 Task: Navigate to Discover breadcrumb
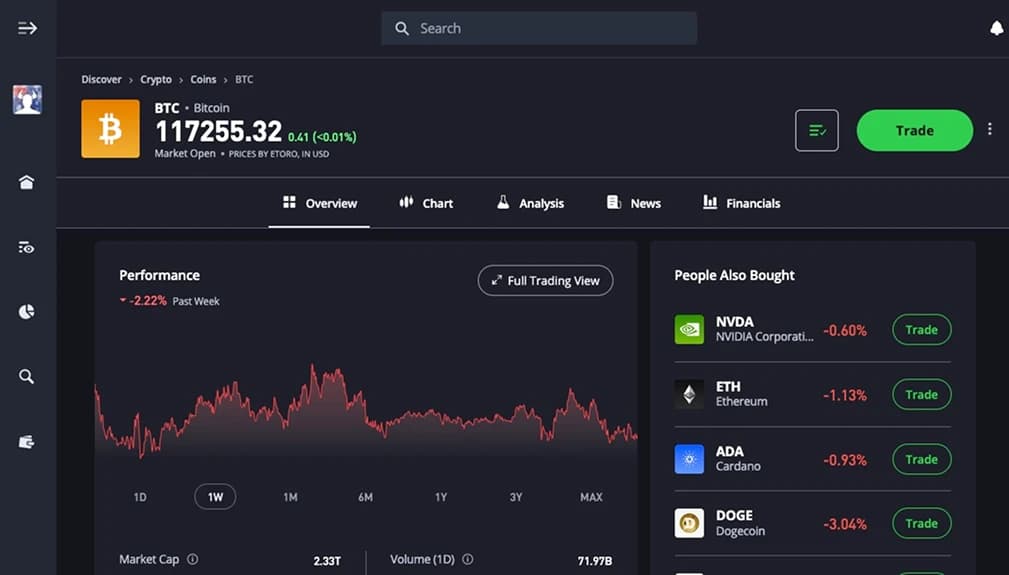click(x=101, y=80)
